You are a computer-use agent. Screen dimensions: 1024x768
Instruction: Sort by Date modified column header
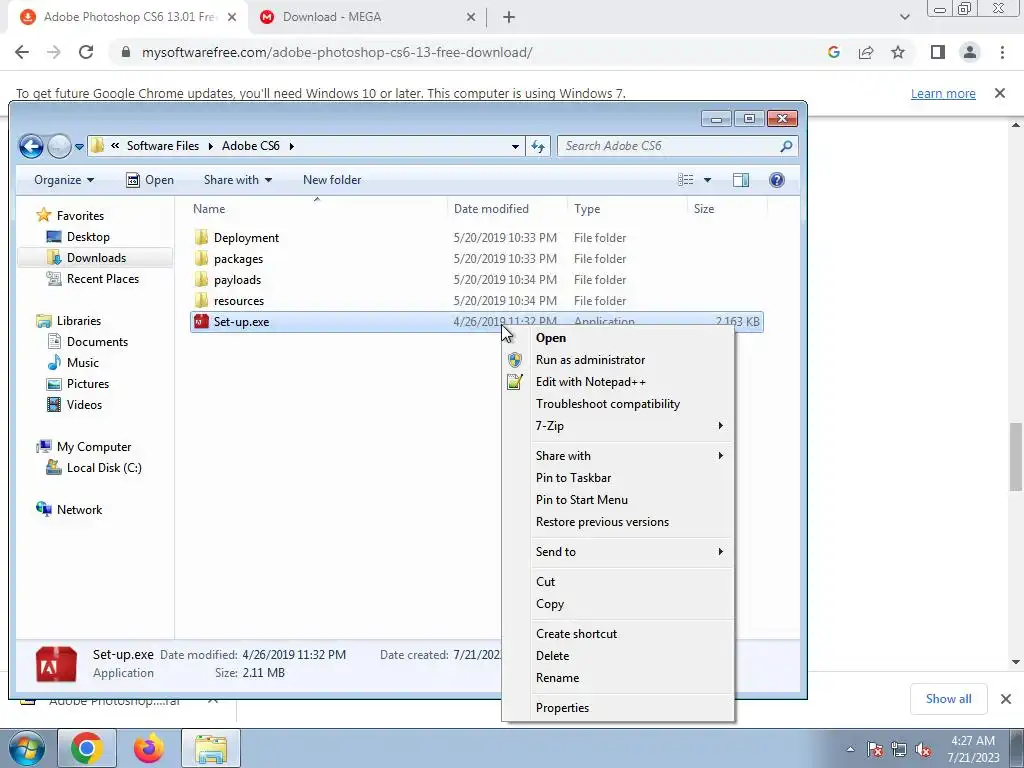[x=507, y=209]
